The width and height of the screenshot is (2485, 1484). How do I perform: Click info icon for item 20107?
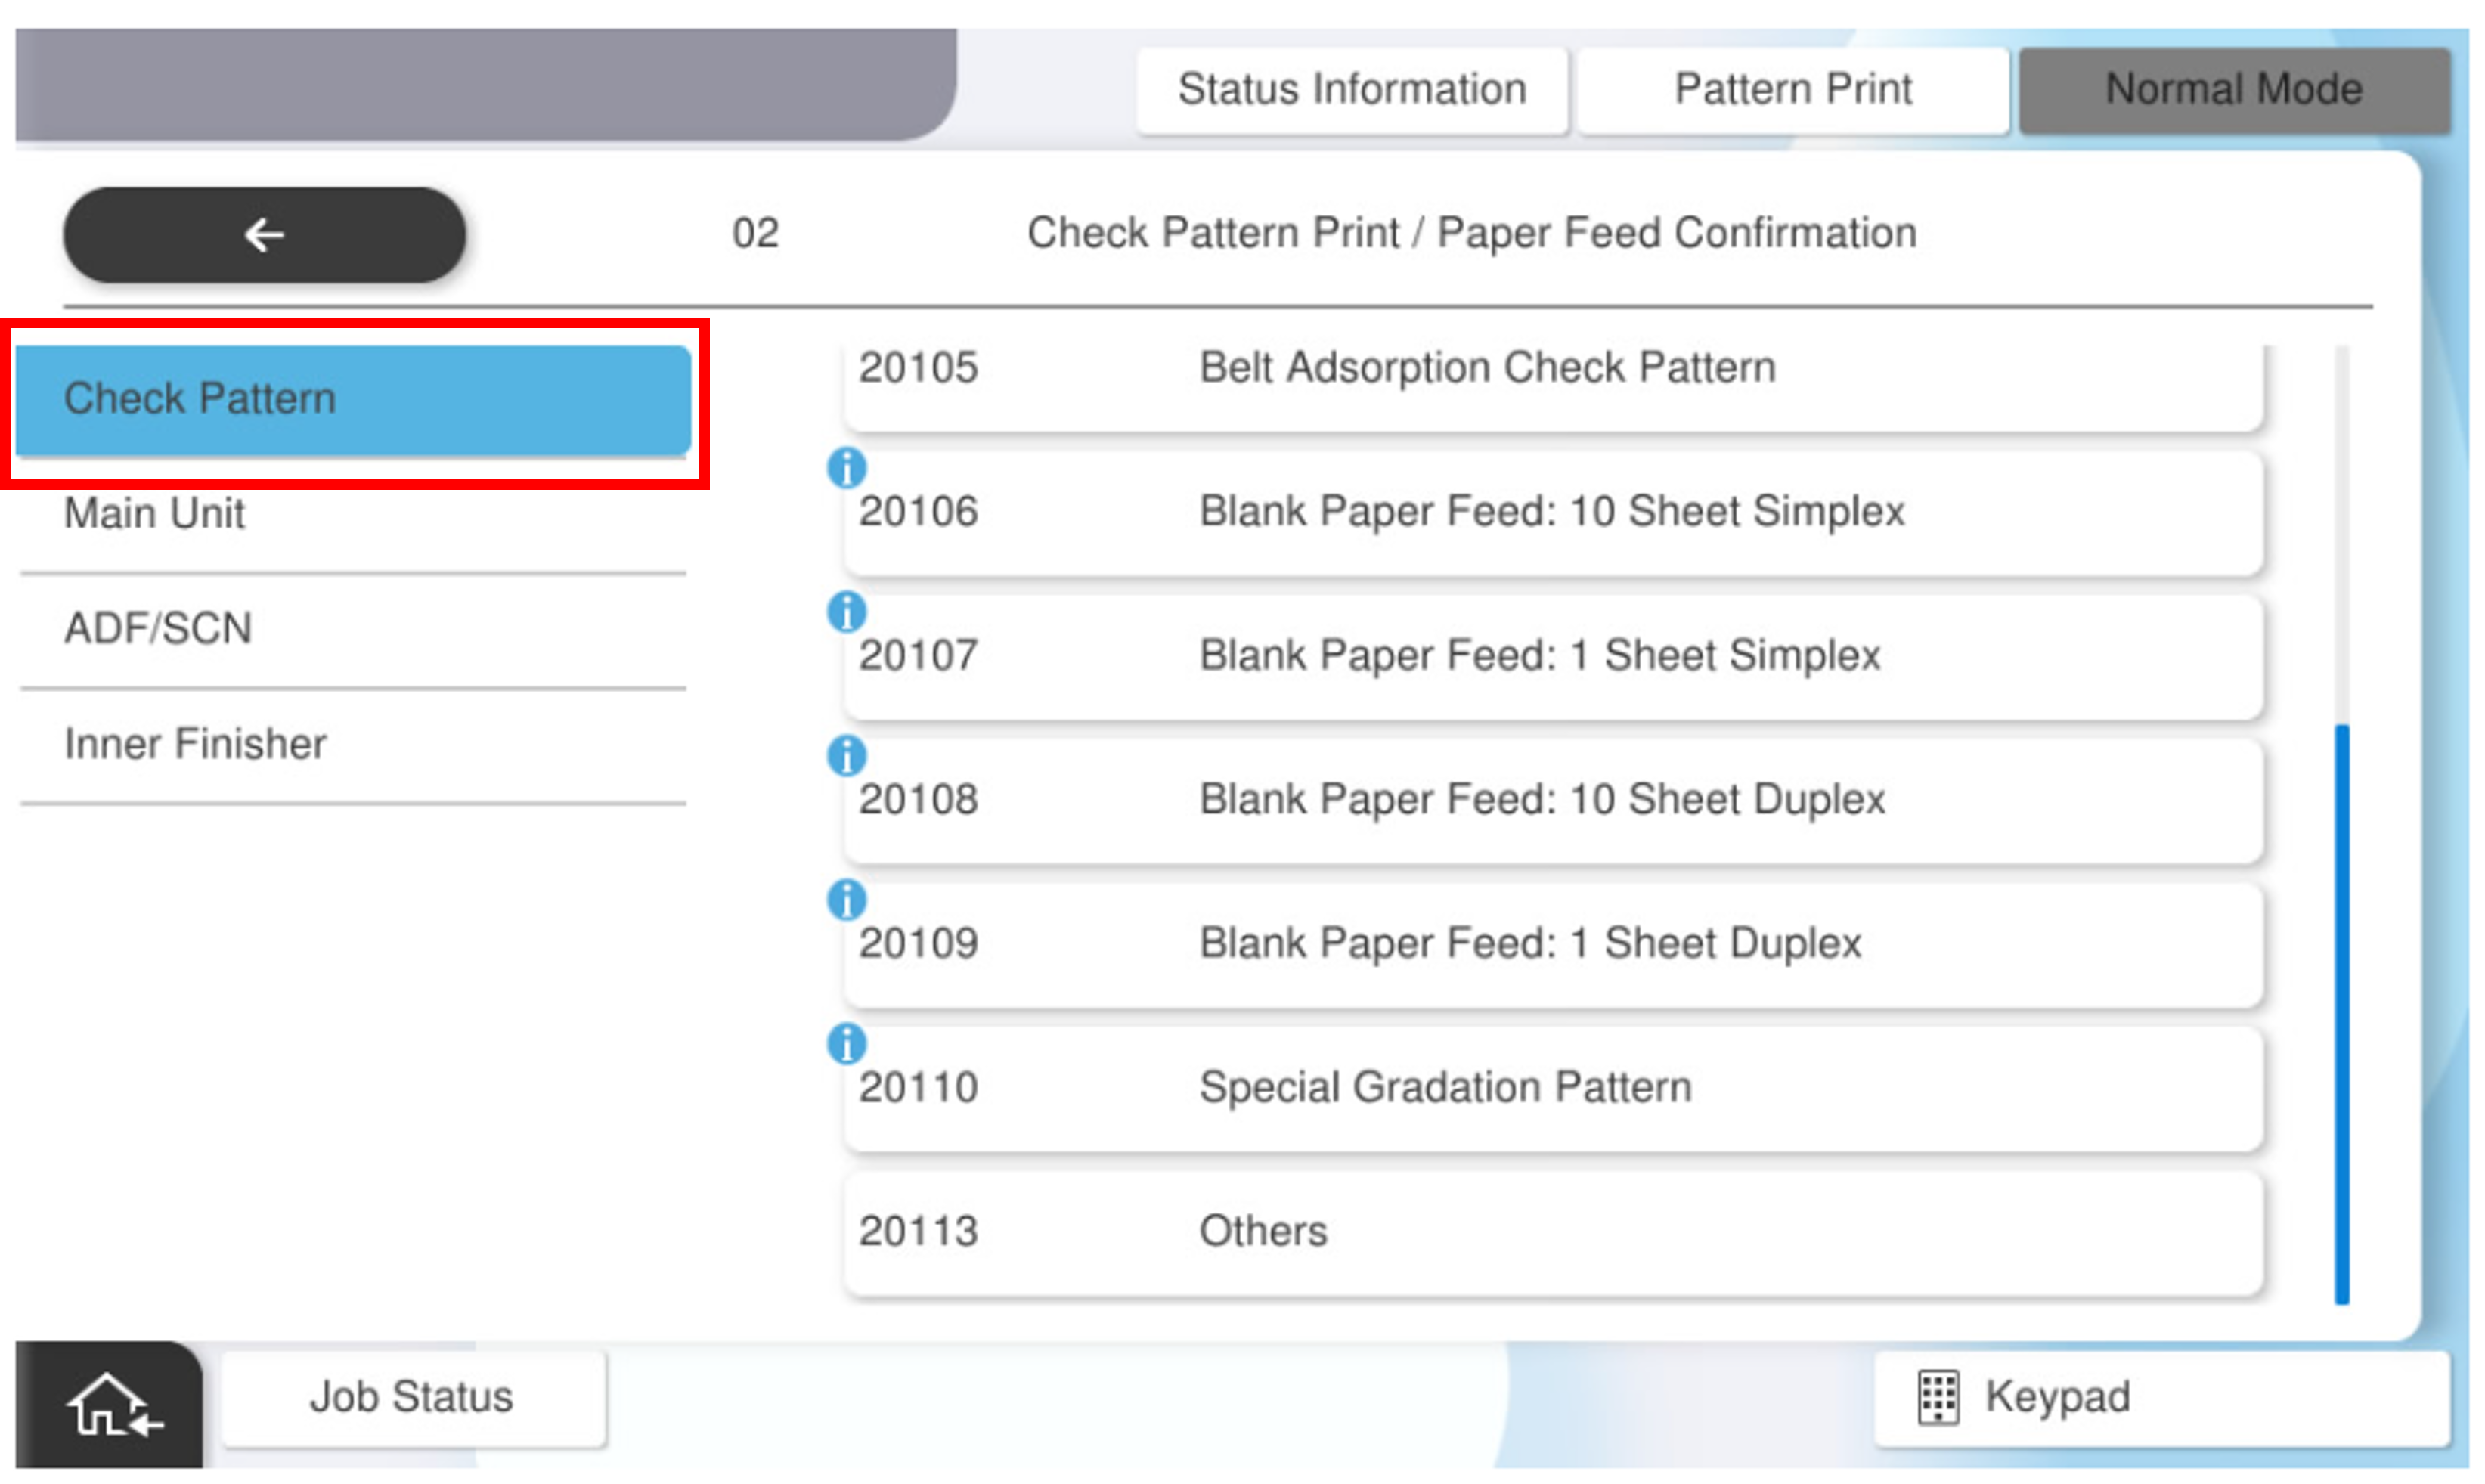point(846,611)
